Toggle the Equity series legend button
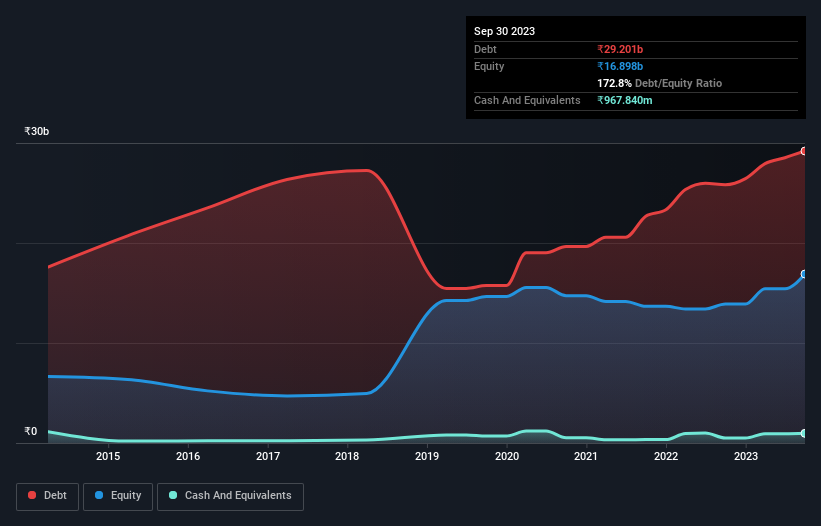 118,496
